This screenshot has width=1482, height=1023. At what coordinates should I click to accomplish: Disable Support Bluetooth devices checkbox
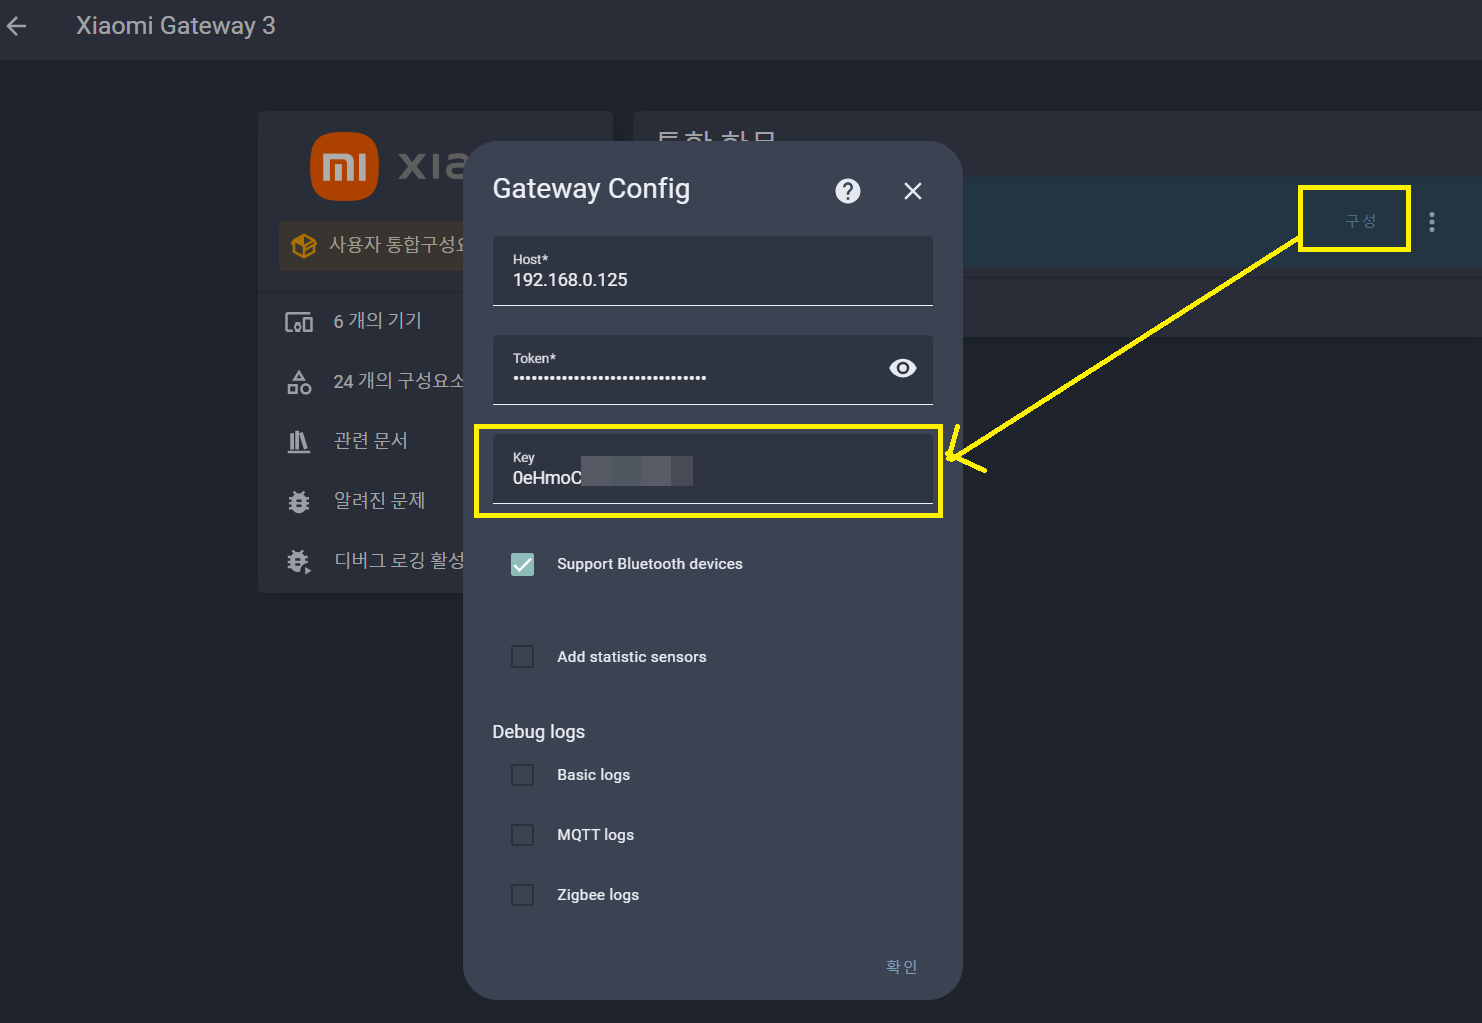(523, 564)
